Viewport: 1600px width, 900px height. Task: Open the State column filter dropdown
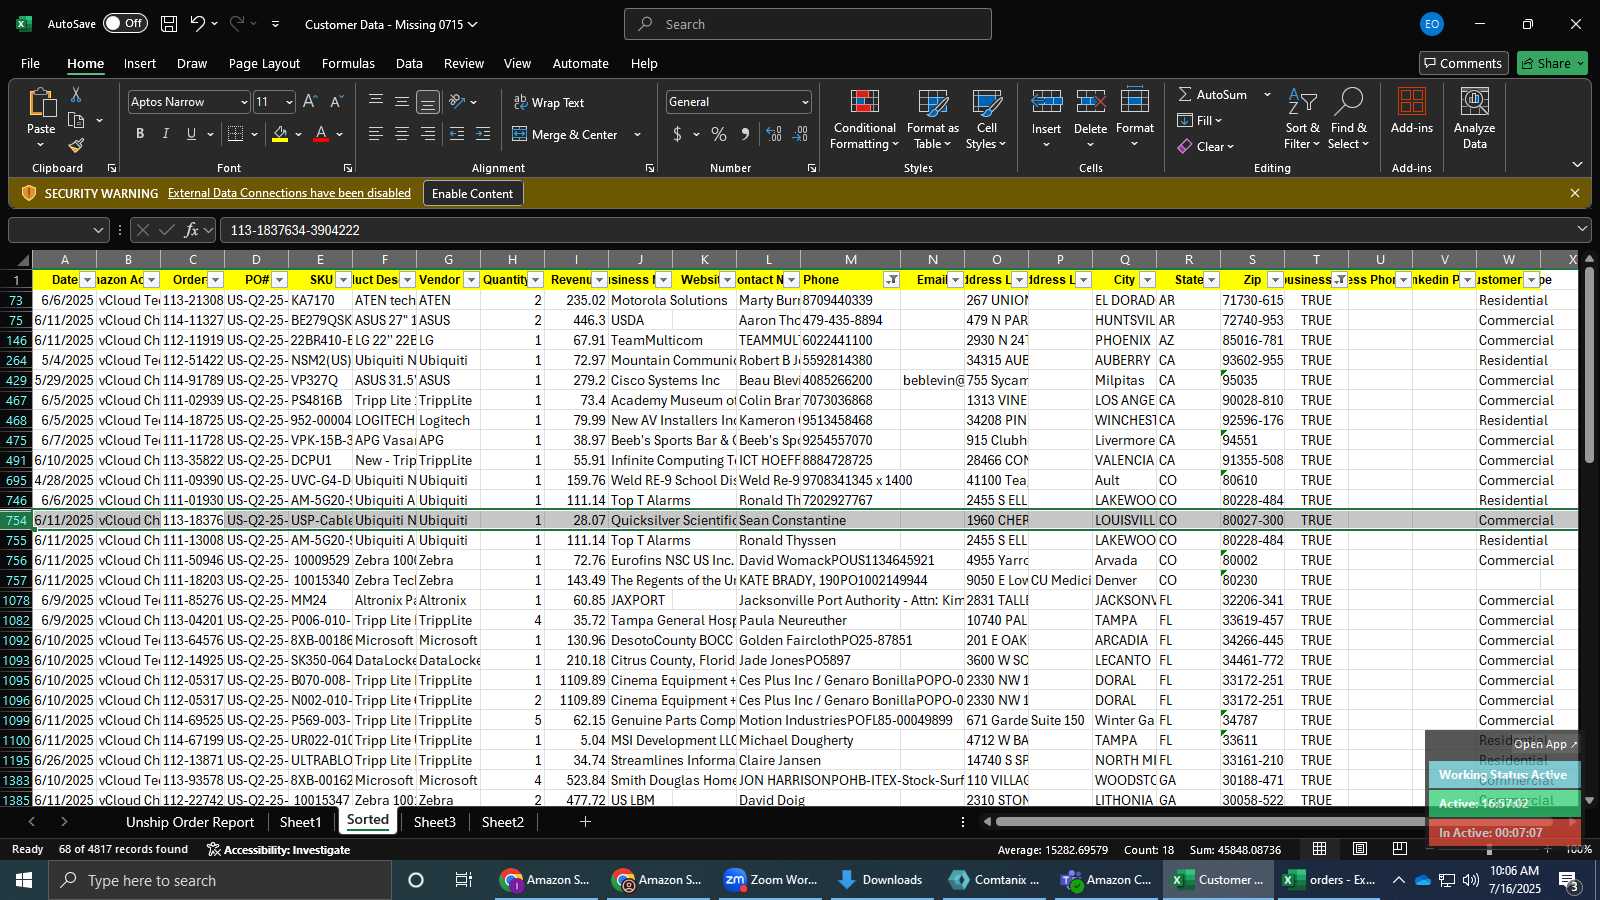[1212, 280]
